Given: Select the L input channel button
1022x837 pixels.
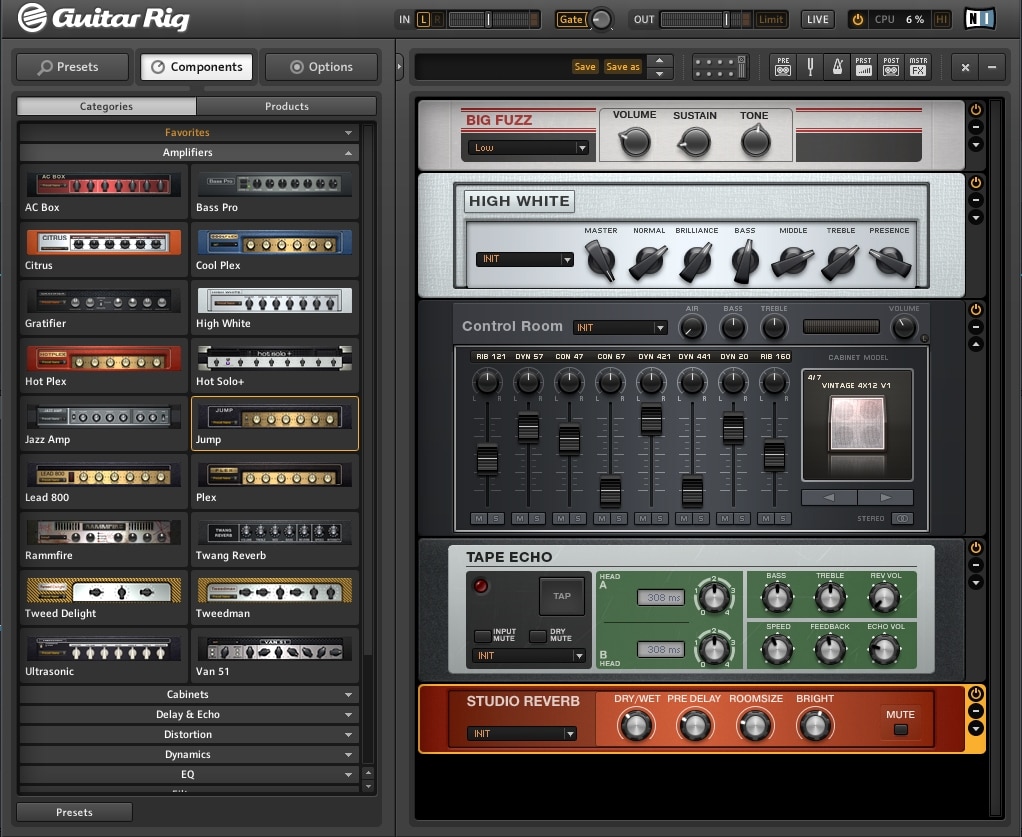Looking at the screenshot, I should (424, 20).
